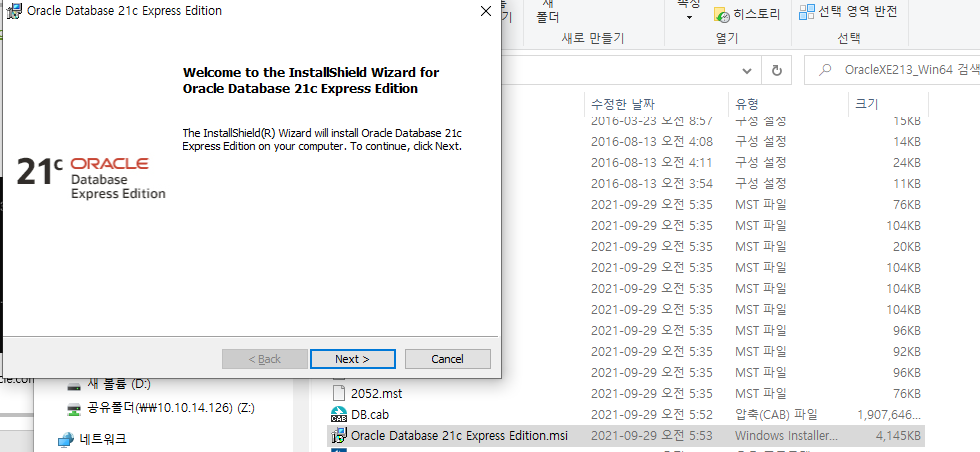
Task: Expand the Properties (특성) dropdown arrow
Action: [x=689, y=17]
